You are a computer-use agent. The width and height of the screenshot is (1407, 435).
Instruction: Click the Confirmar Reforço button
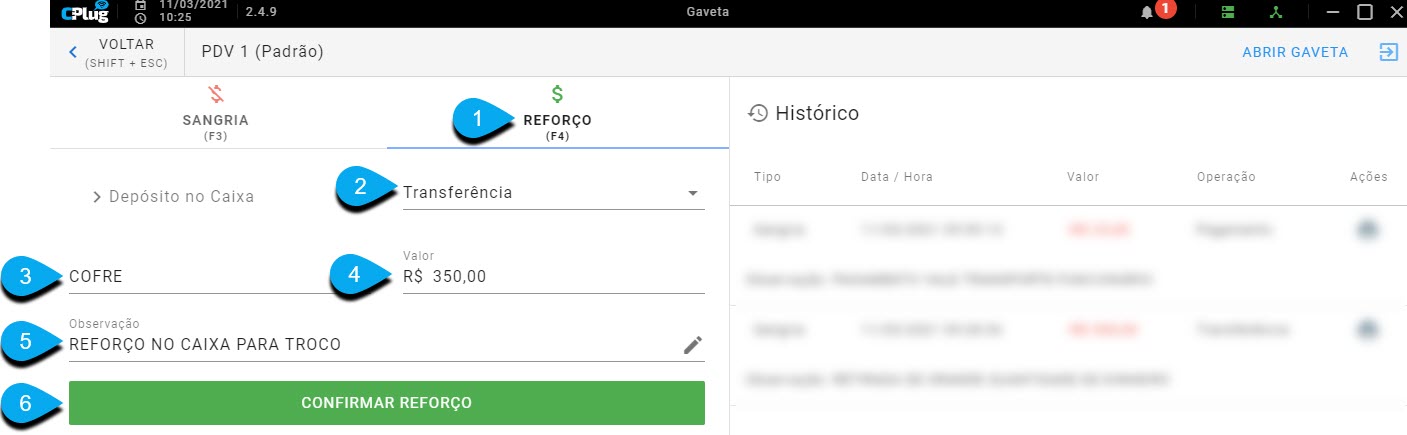click(x=387, y=403)
